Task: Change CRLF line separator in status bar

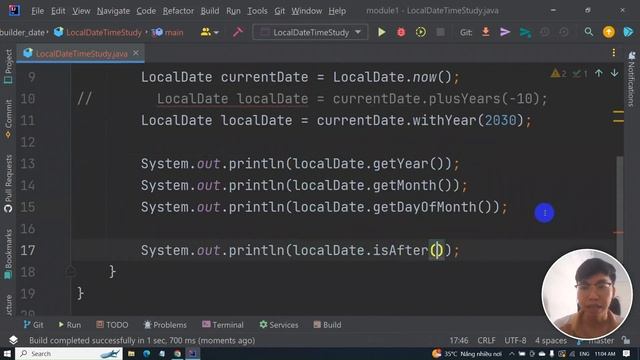Action: [x=487, y=340]
